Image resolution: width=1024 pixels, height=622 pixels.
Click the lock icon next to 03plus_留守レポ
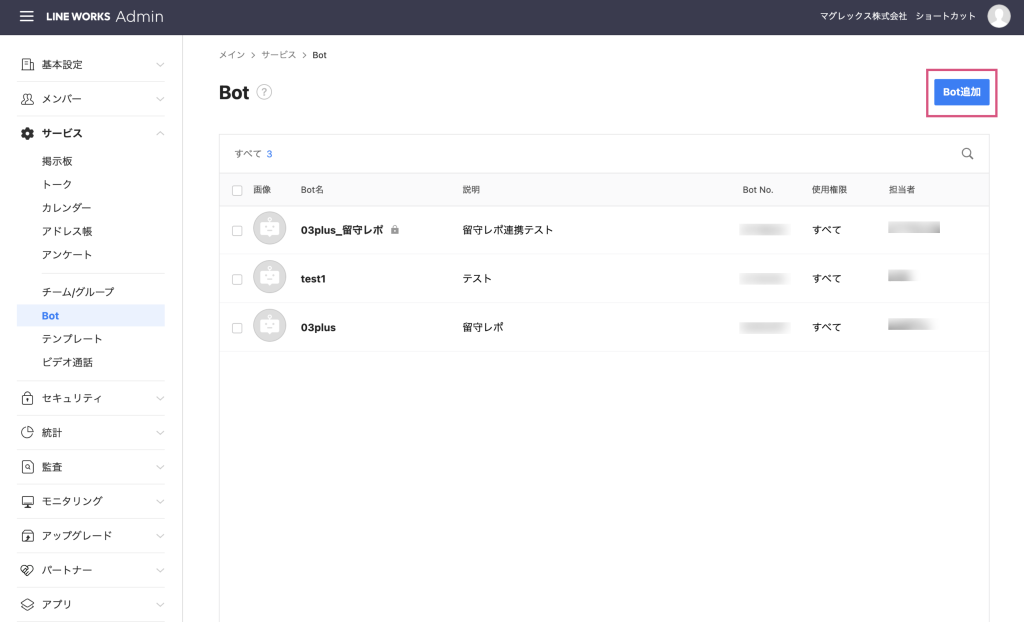click(x=395, y=230)
